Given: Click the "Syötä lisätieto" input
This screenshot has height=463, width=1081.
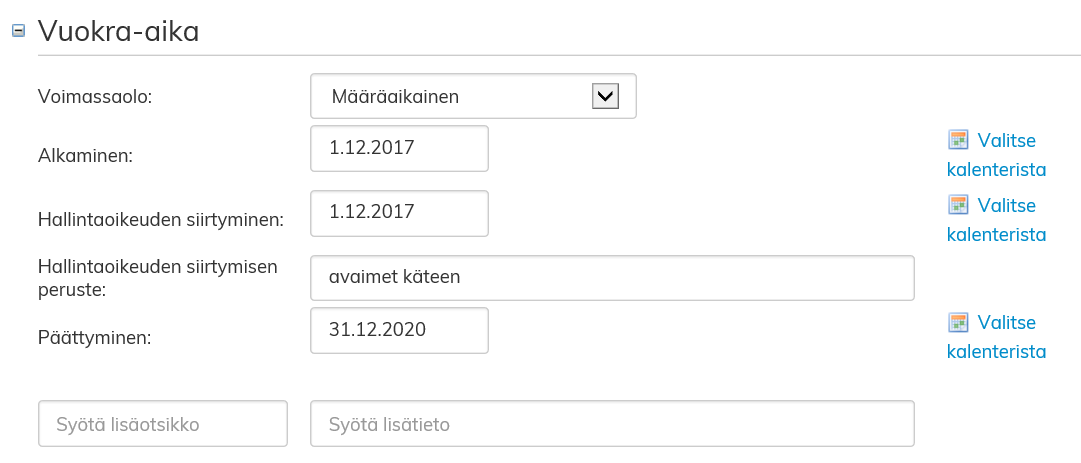Looking at the screenshot, I should pyautogui.click(x=612, y=424).
